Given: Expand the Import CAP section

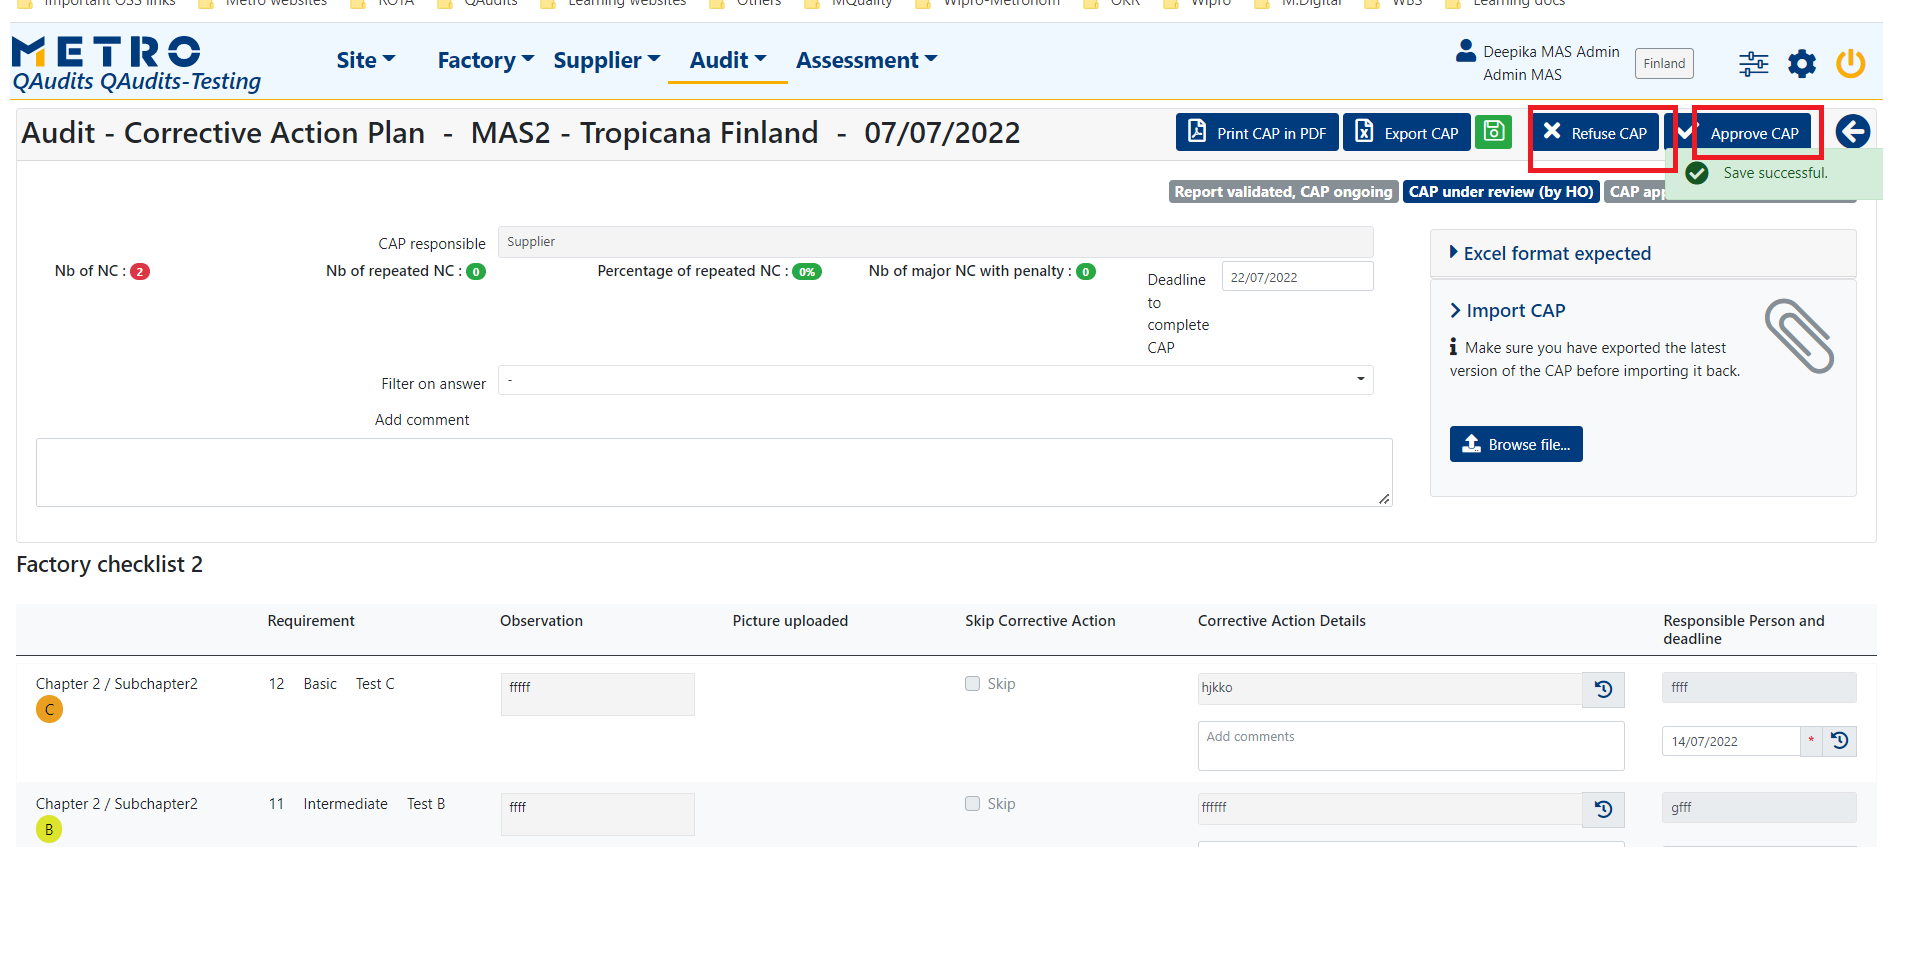Looking at the screenshot, I should coord(1508,310).
